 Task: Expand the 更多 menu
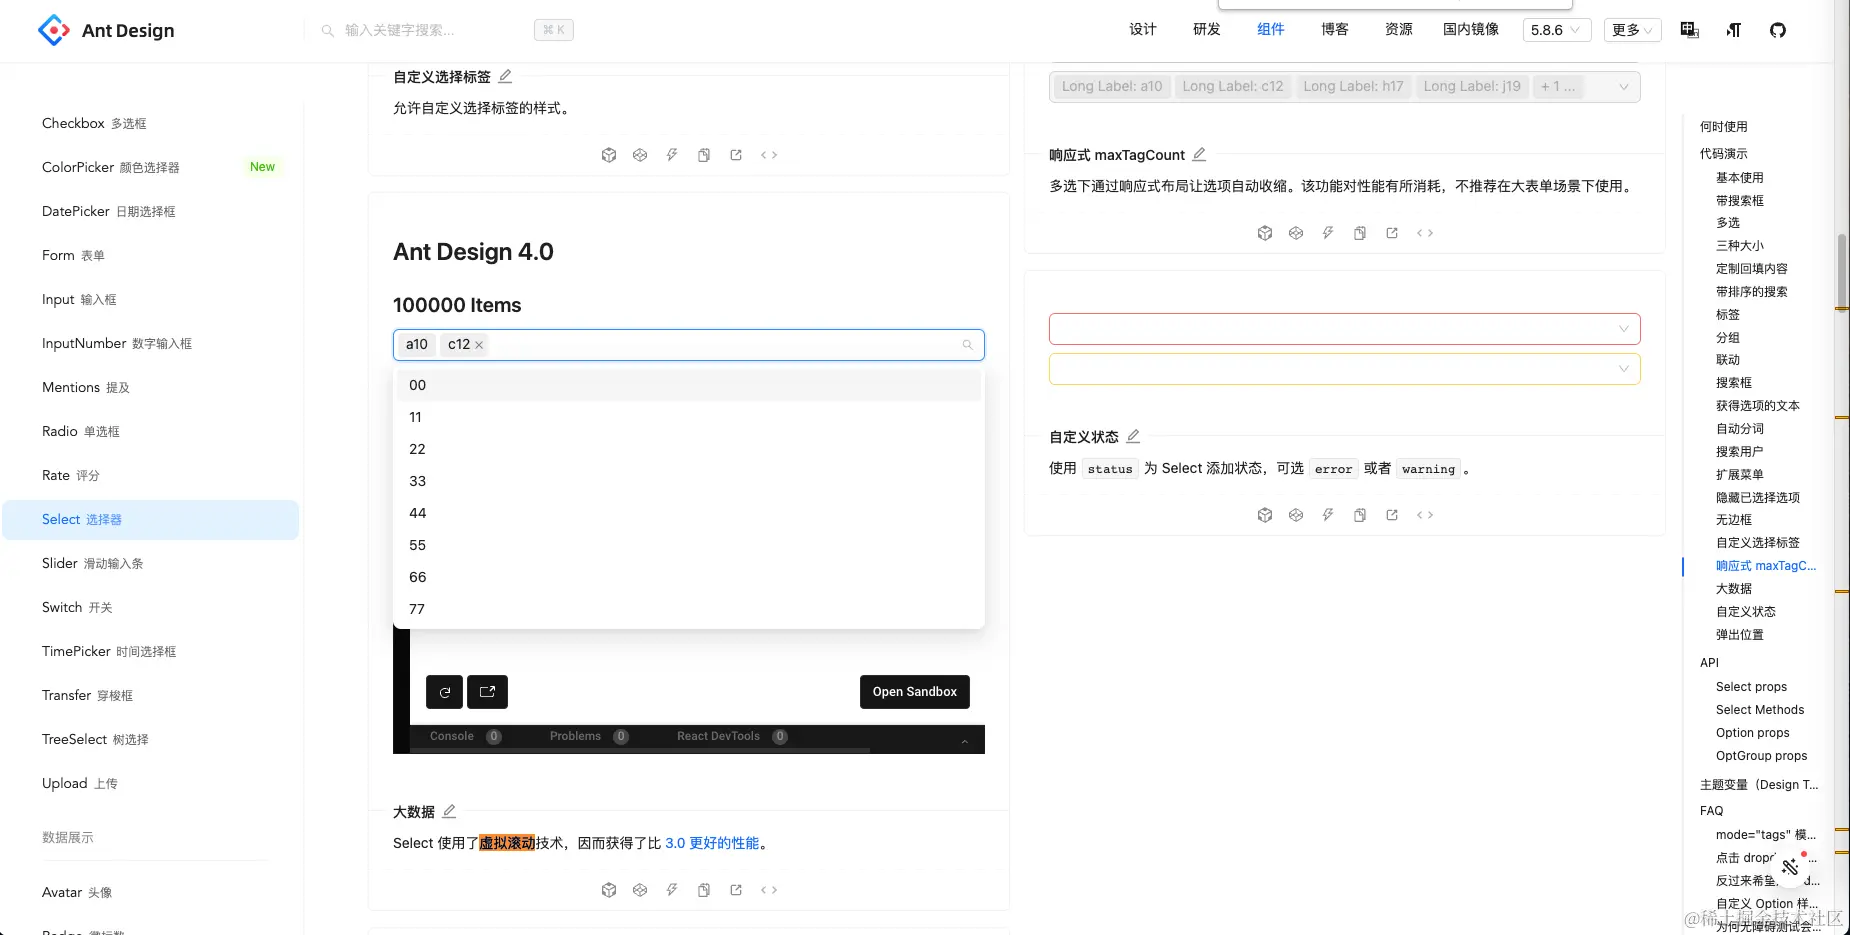point(1630,30)
